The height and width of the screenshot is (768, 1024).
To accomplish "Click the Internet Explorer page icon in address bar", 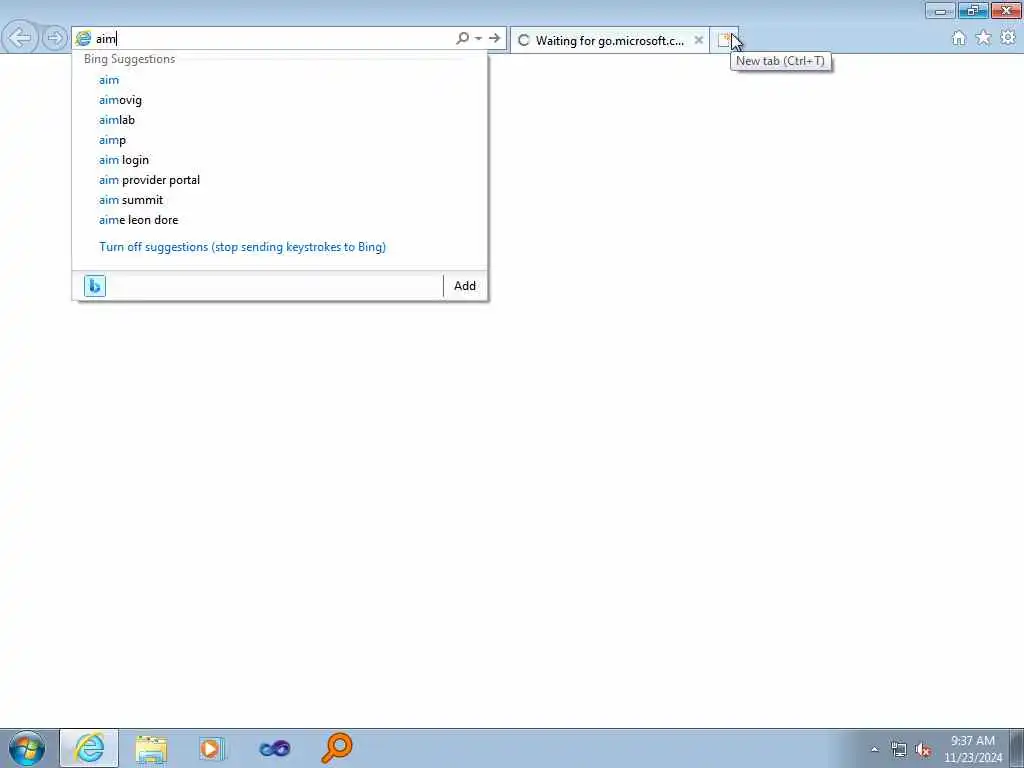I will click(x=84, y=39).
